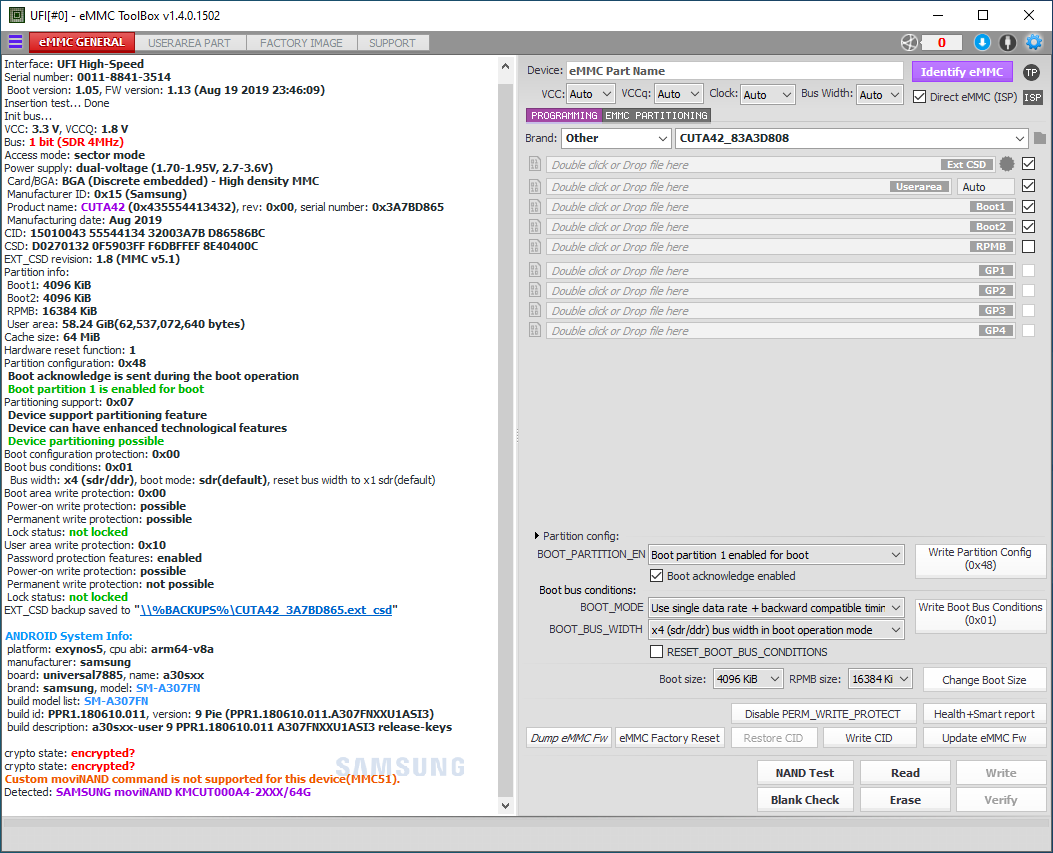Click eMMC Factory Reset button
1053x853 pixels.
pyautogui.click(x=670, y=738)
